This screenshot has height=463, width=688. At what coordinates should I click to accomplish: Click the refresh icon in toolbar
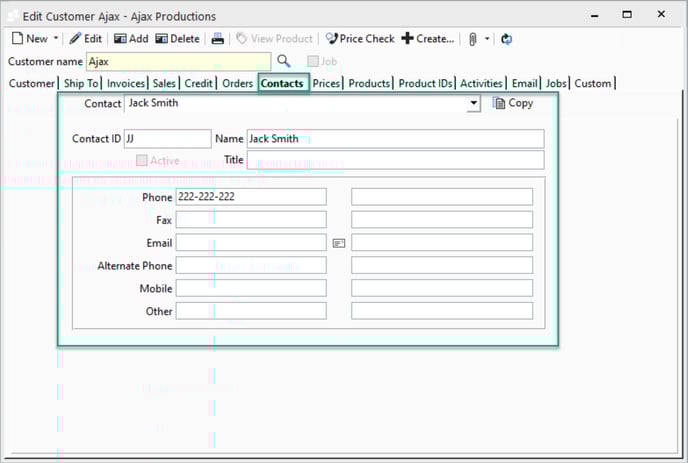click(x=506, y=39)
